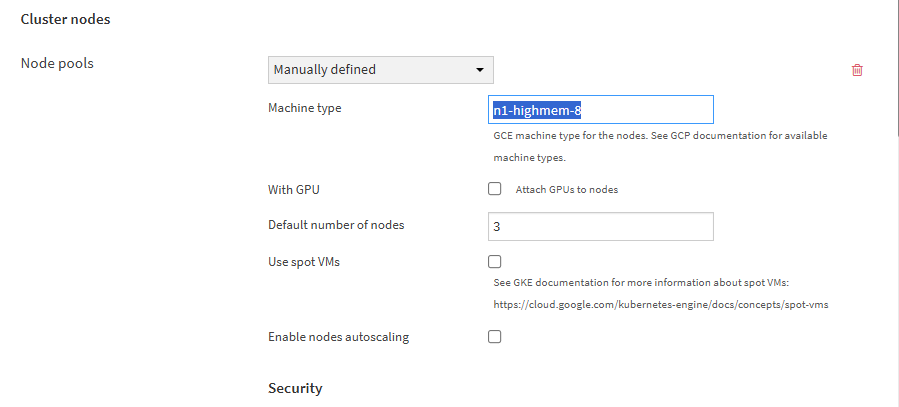The width and height of the screenshot is (899, 407).
Task: Open the Manually defined node pools dropdown
Action: coord(380,70)
